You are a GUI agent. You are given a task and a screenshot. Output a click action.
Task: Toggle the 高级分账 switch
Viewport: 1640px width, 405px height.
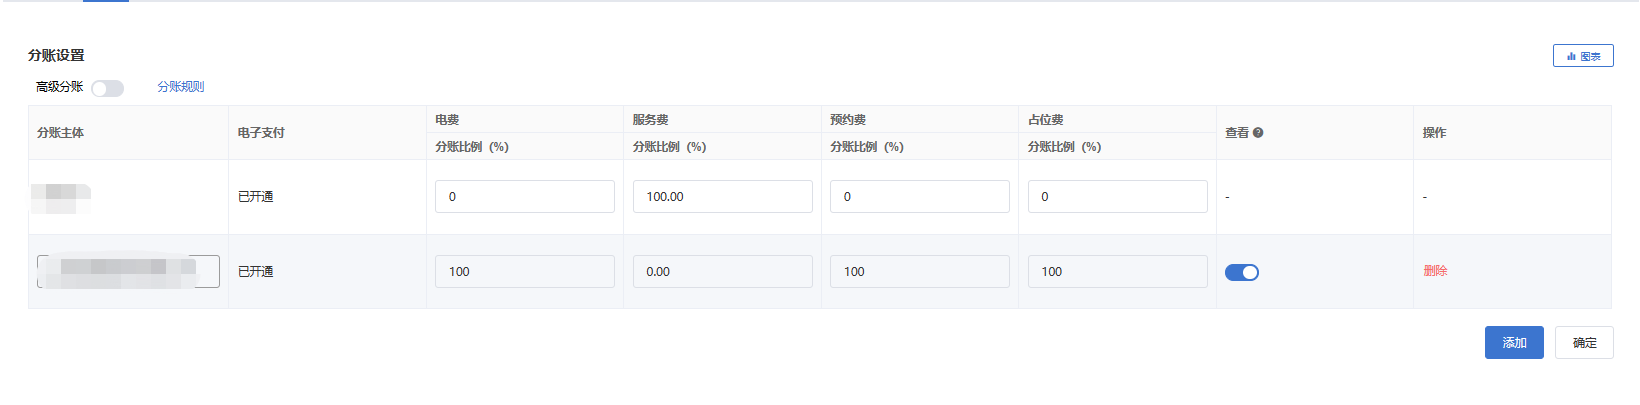(x=107, y=88)
